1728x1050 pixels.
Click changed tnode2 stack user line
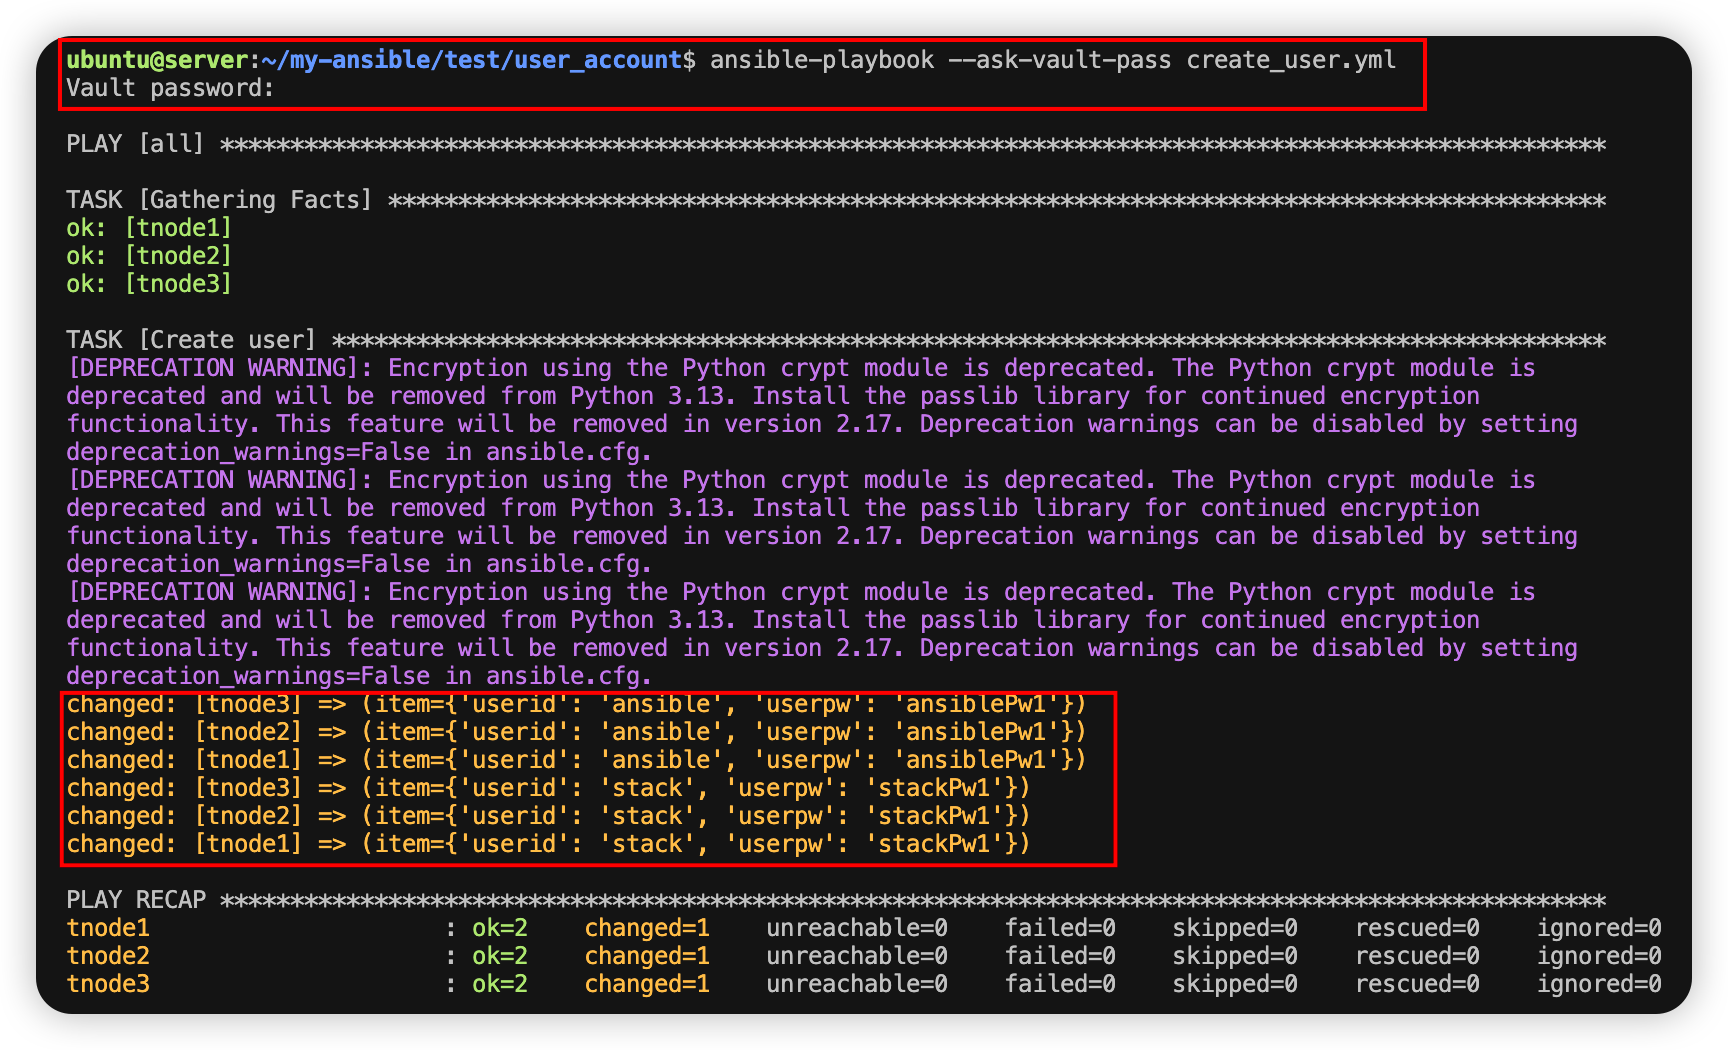[548, 816]
